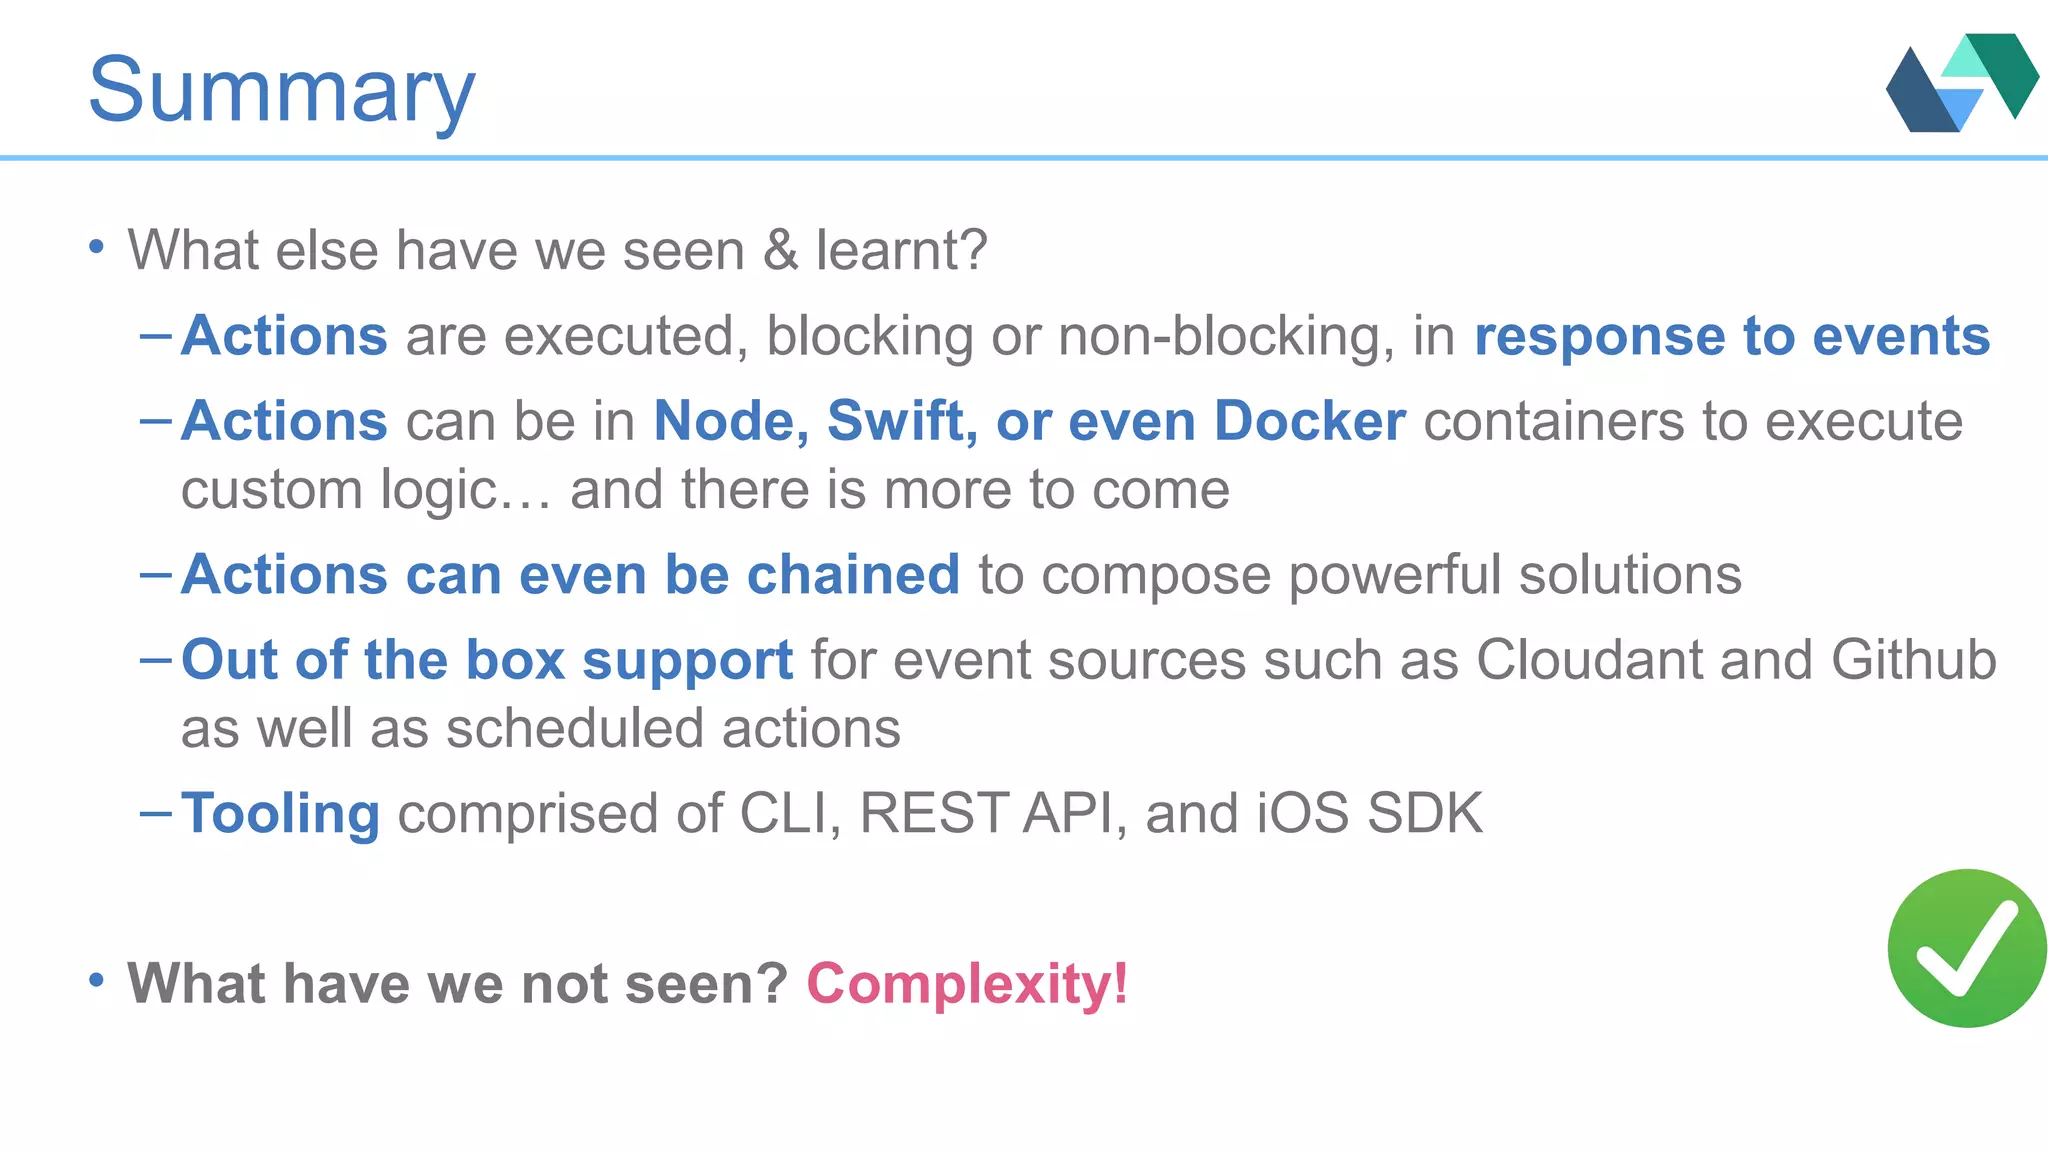Click Out of the box support text
This screenshot has height=1152, width=2048.
pos(487,661)
